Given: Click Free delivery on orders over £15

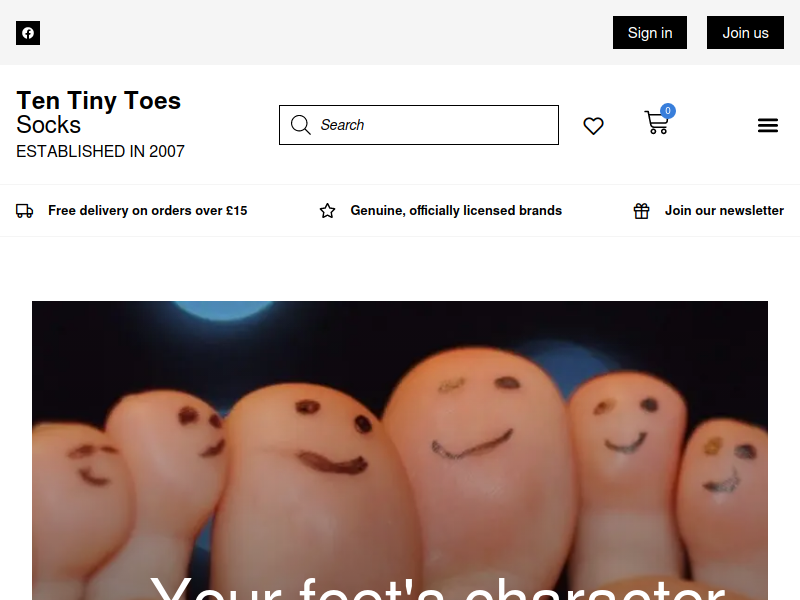Looking at the screenshot, I should pyautogui.click(x=147, y=211).
